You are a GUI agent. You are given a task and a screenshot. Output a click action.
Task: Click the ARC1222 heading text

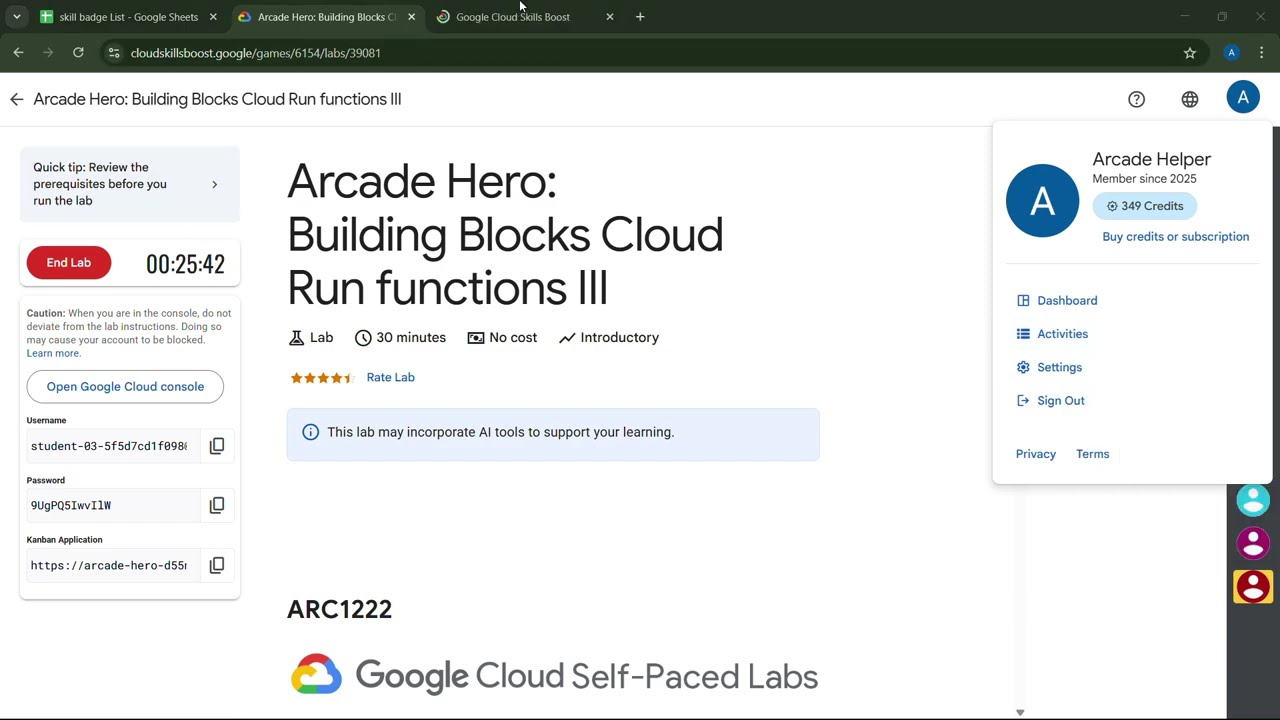click(x=339, y=609)
